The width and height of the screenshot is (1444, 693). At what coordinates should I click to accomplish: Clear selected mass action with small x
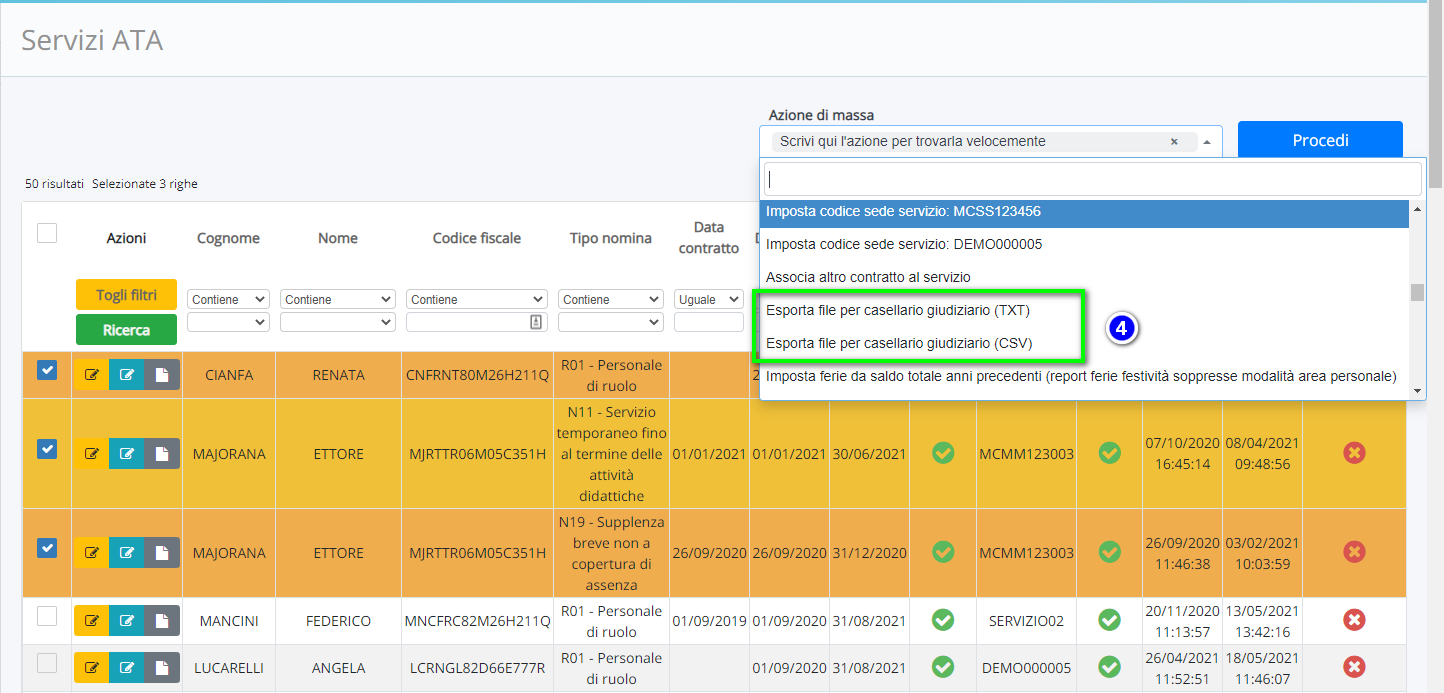coord(1174,142)
